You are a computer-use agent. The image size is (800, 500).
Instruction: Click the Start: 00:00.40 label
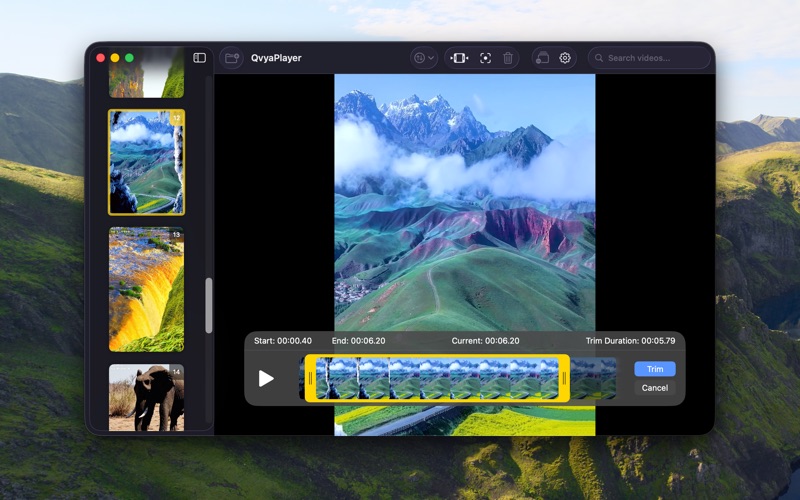point(283,341)
